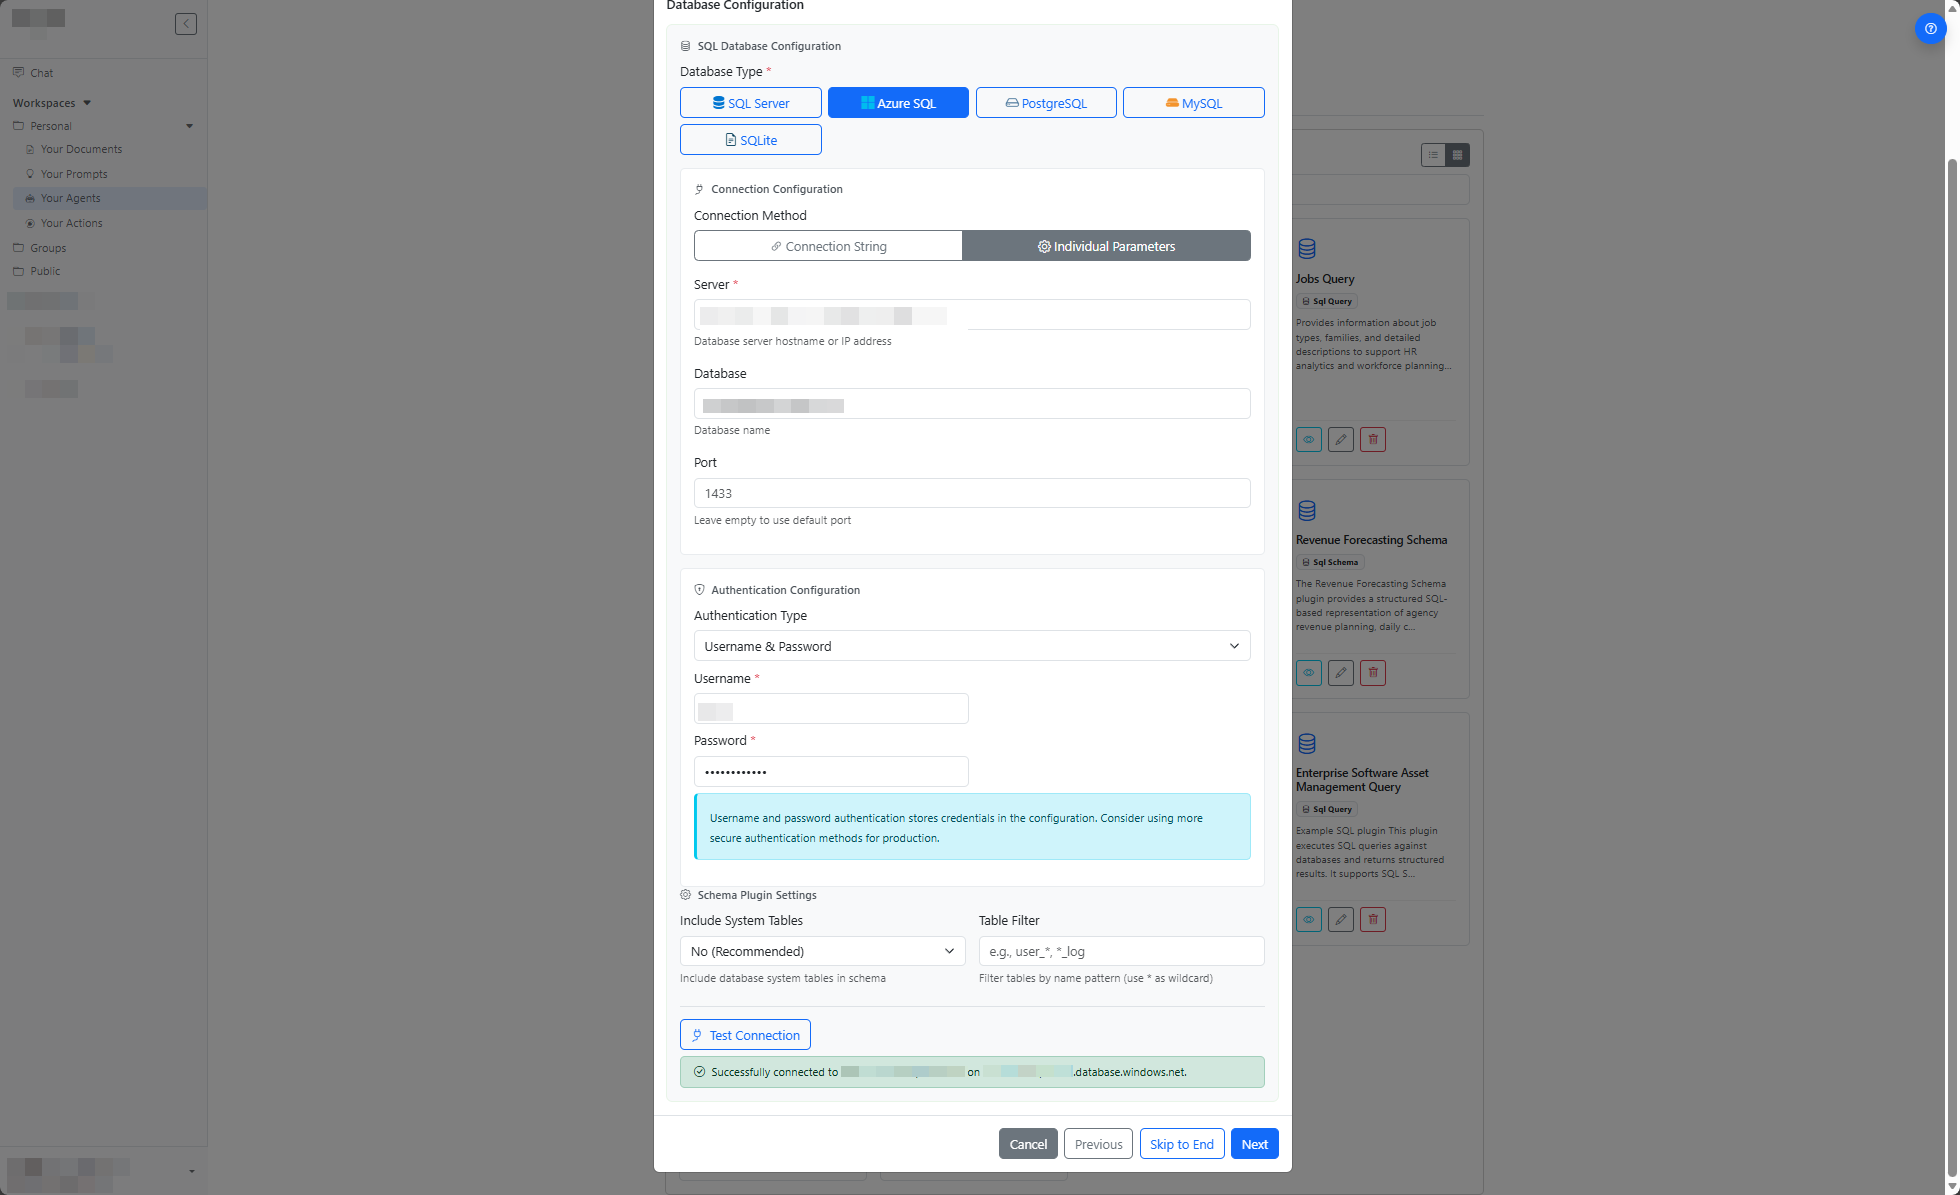Click the trash delete icon on Enterprise Software Asset card
Screen dimensions: 1960x1195
coord(1373,920)
